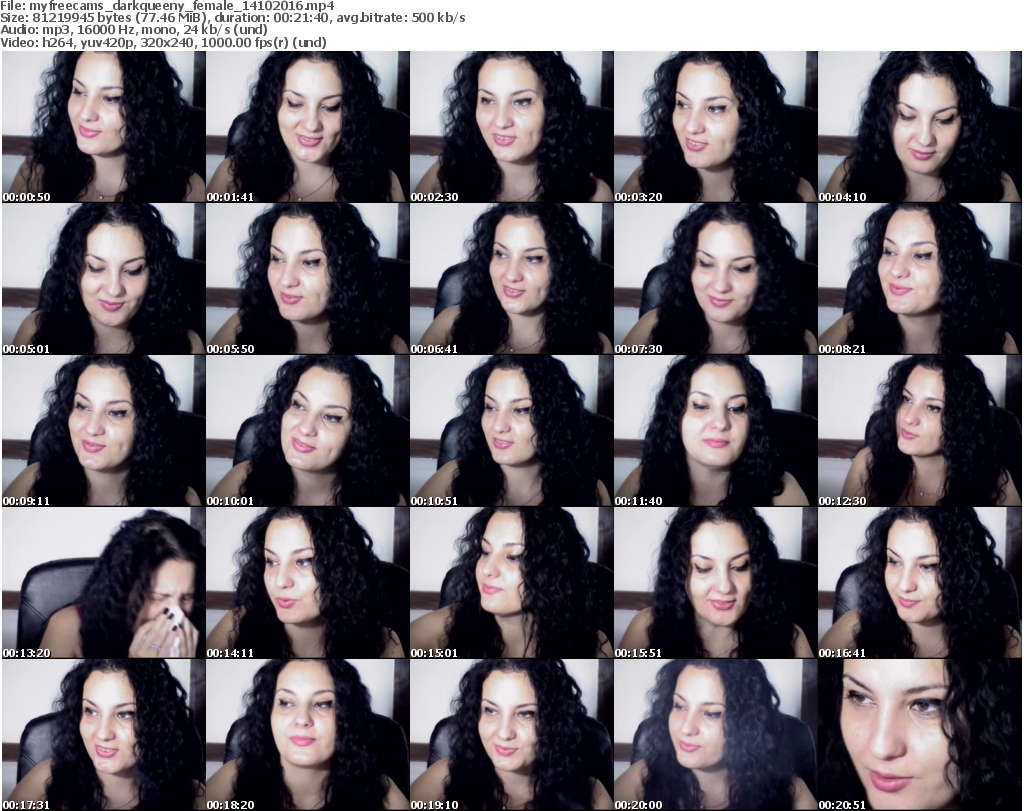The height and width of the screenshot is (811, 1024).
Task: Select the thumbnail stamped 00:17:31
Action: (103, 735)
